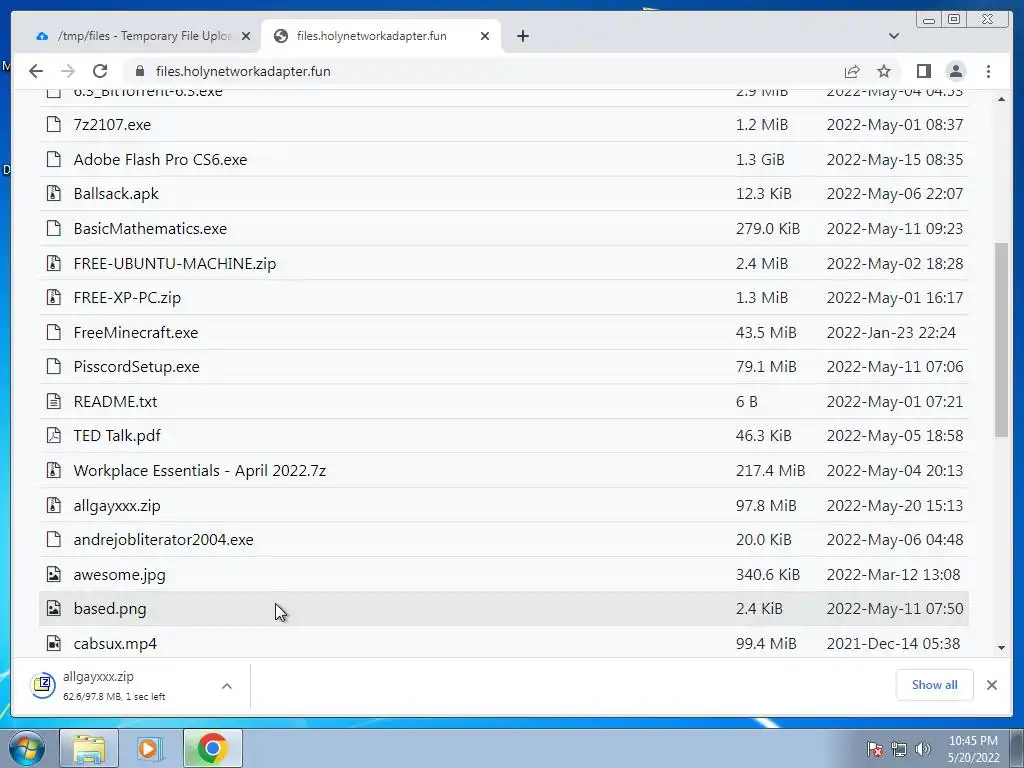Click BasicMathematics.exe link
1024x768 pixels.
point(150,229)
